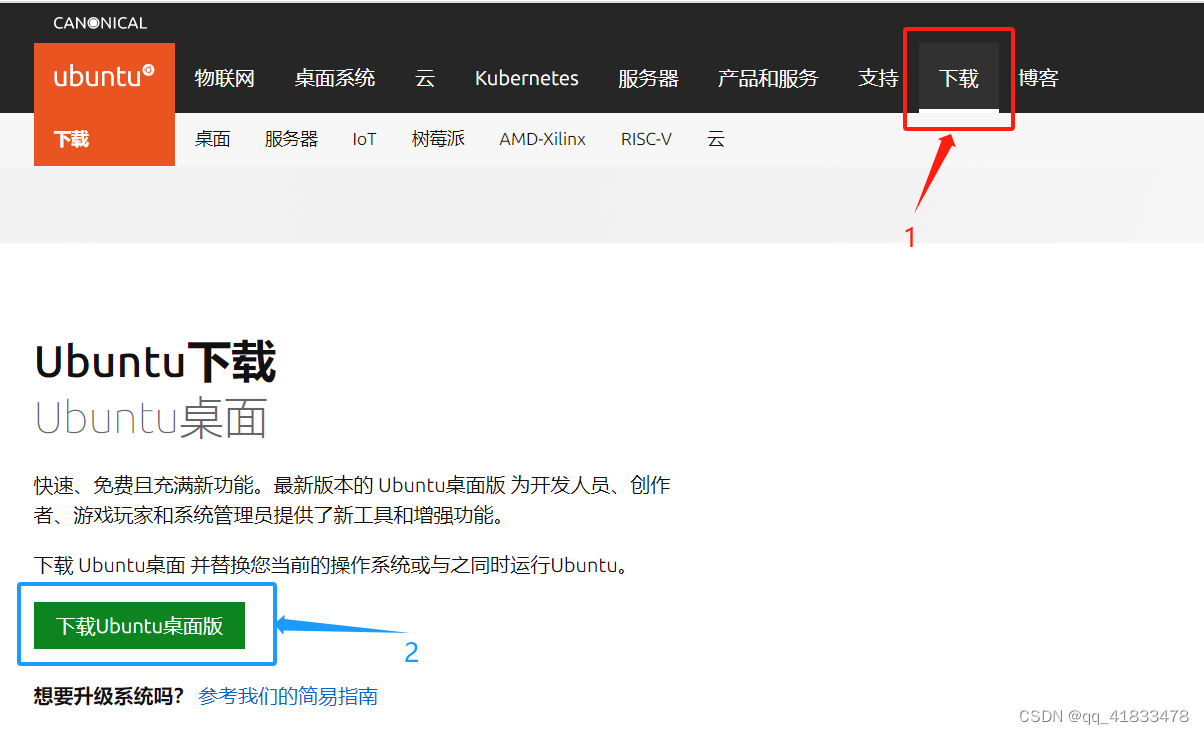The width and height of the screenshot is (1204, 734).
Task: Click the paragraph starting with 快速、免费且充满新功能
Action: (x=352, y=501)
